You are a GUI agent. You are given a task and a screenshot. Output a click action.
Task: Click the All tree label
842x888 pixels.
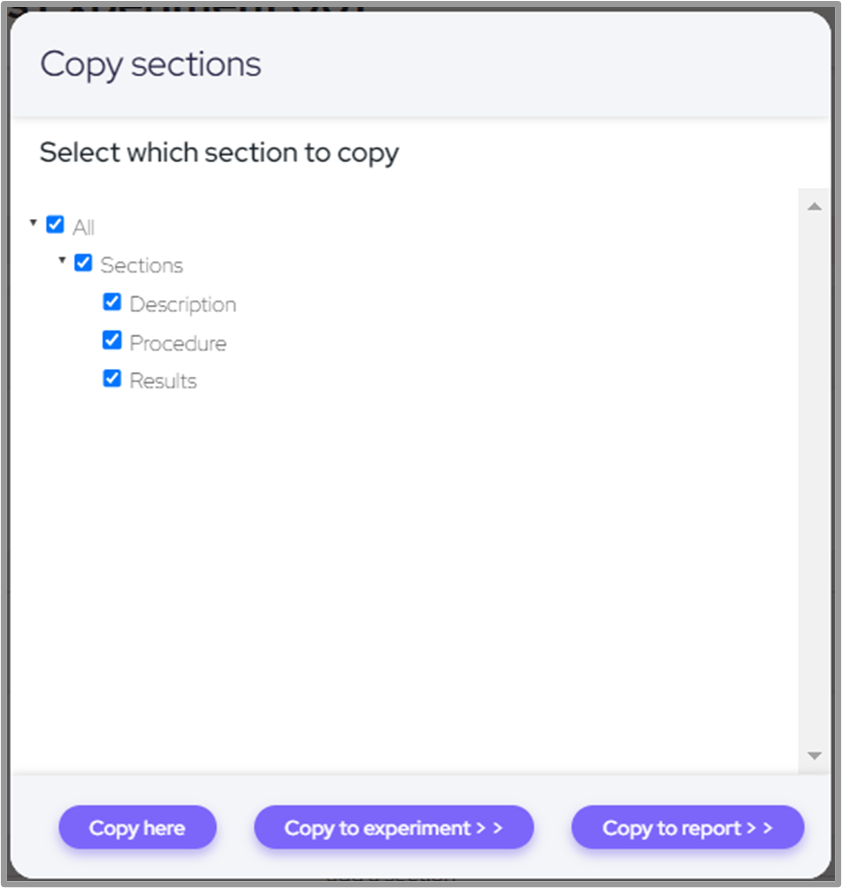click(84, 227)
